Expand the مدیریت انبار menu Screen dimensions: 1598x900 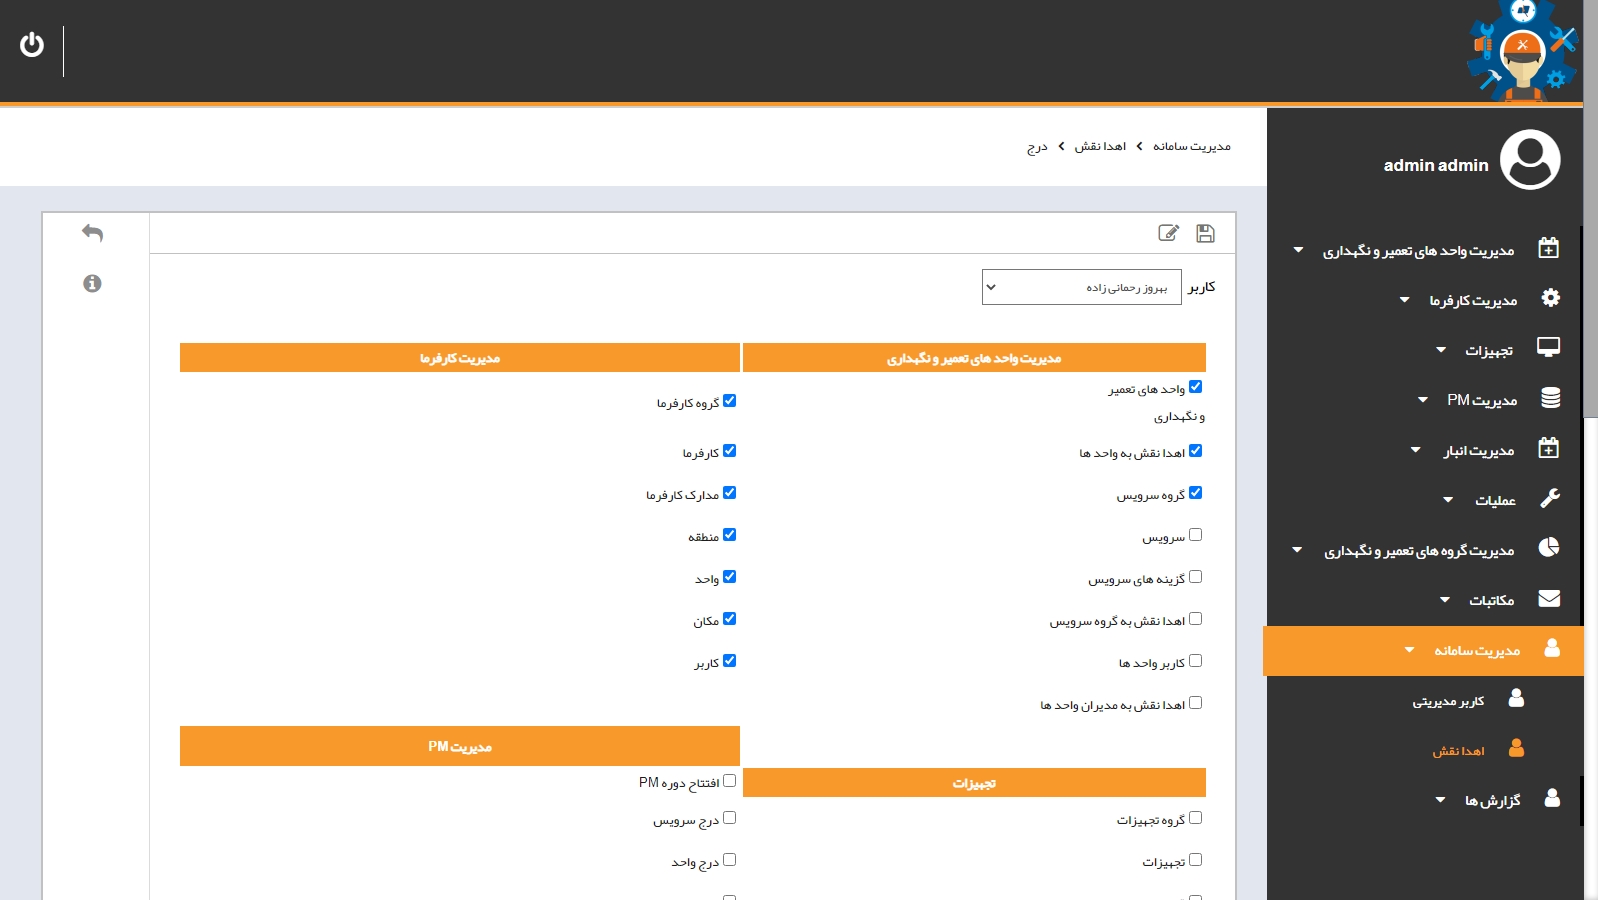(x=1478, y=451)
